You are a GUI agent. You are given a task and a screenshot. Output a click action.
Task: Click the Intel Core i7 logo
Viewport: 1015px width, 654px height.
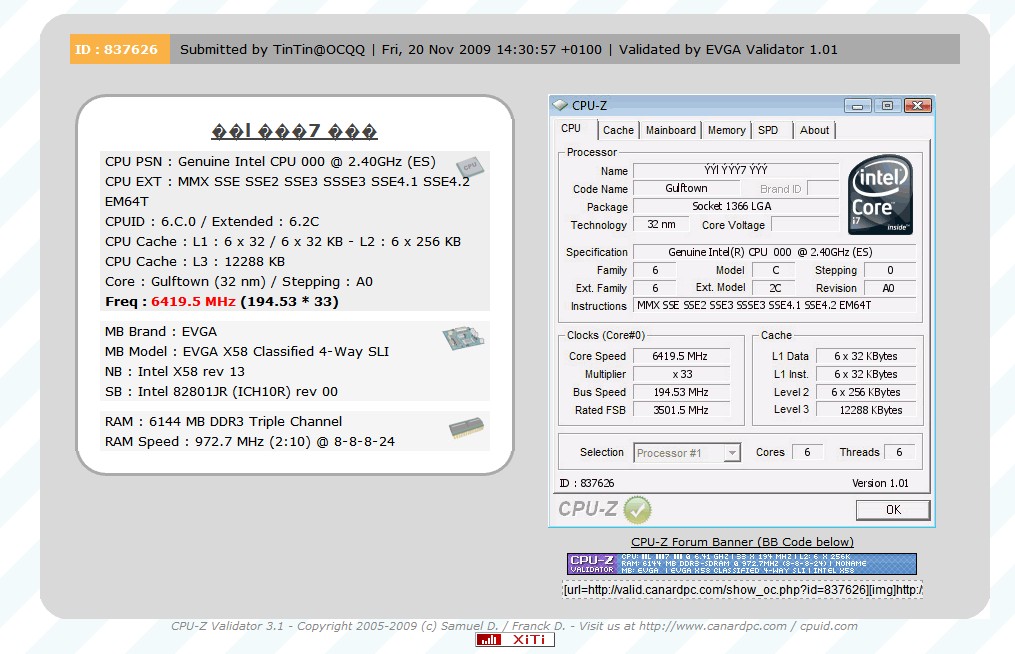click(x=880, y=194)
